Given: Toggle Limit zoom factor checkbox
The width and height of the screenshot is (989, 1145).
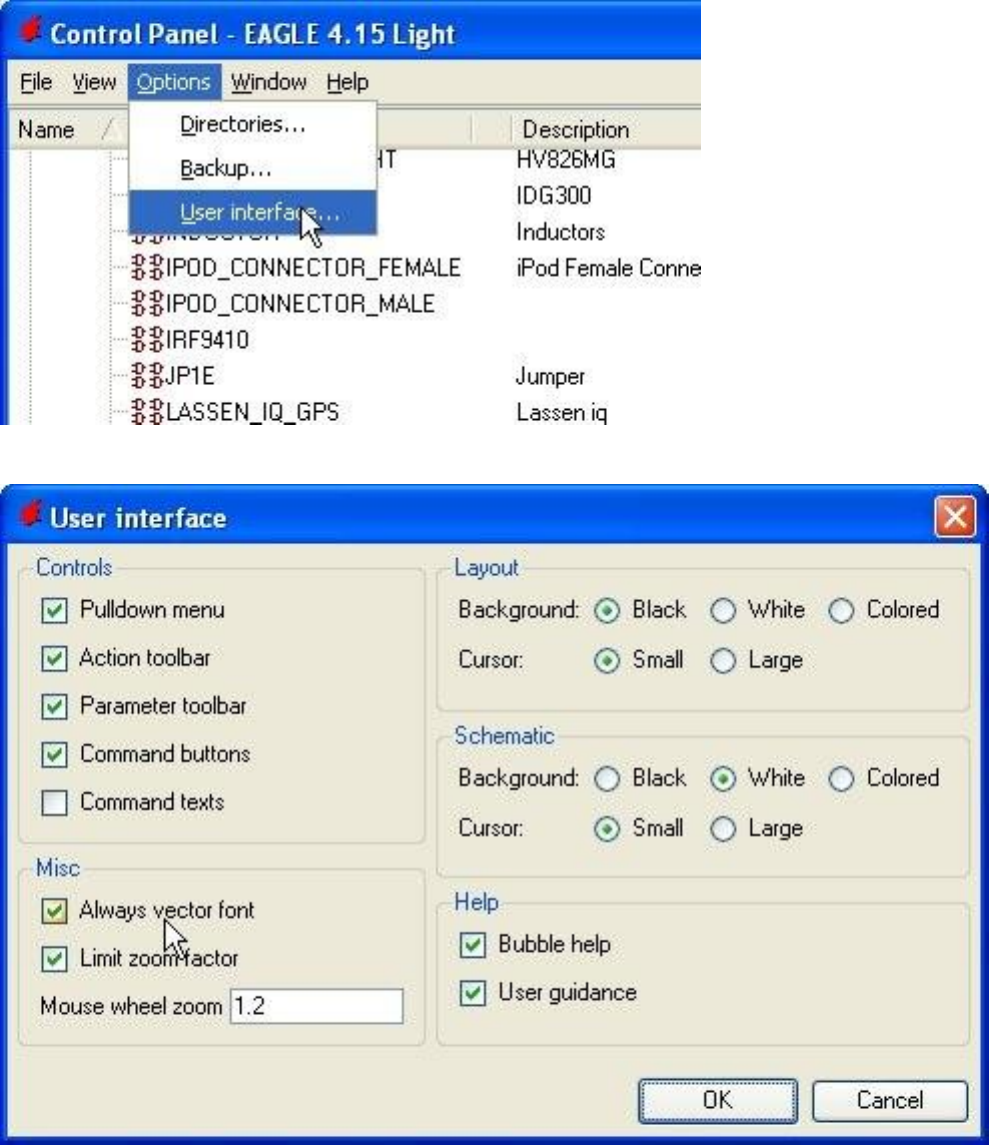Looking at the screenshot, I should [55, 959].
